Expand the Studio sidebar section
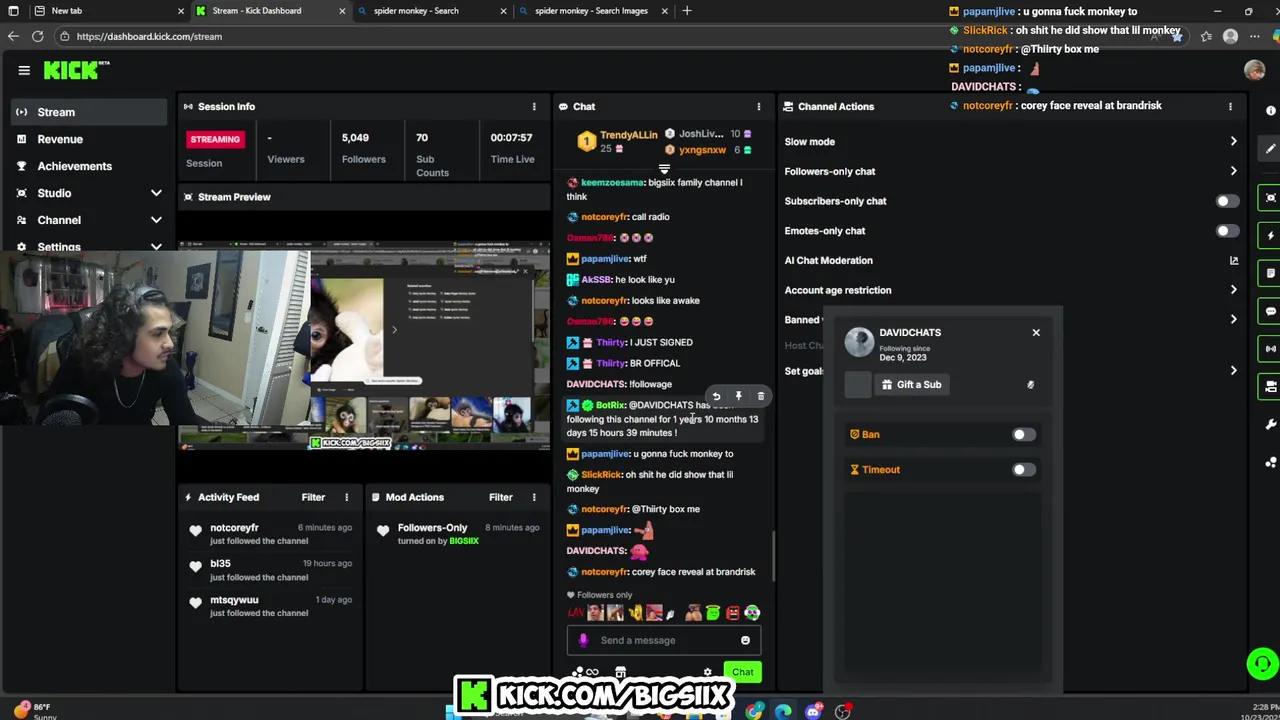 156,193
